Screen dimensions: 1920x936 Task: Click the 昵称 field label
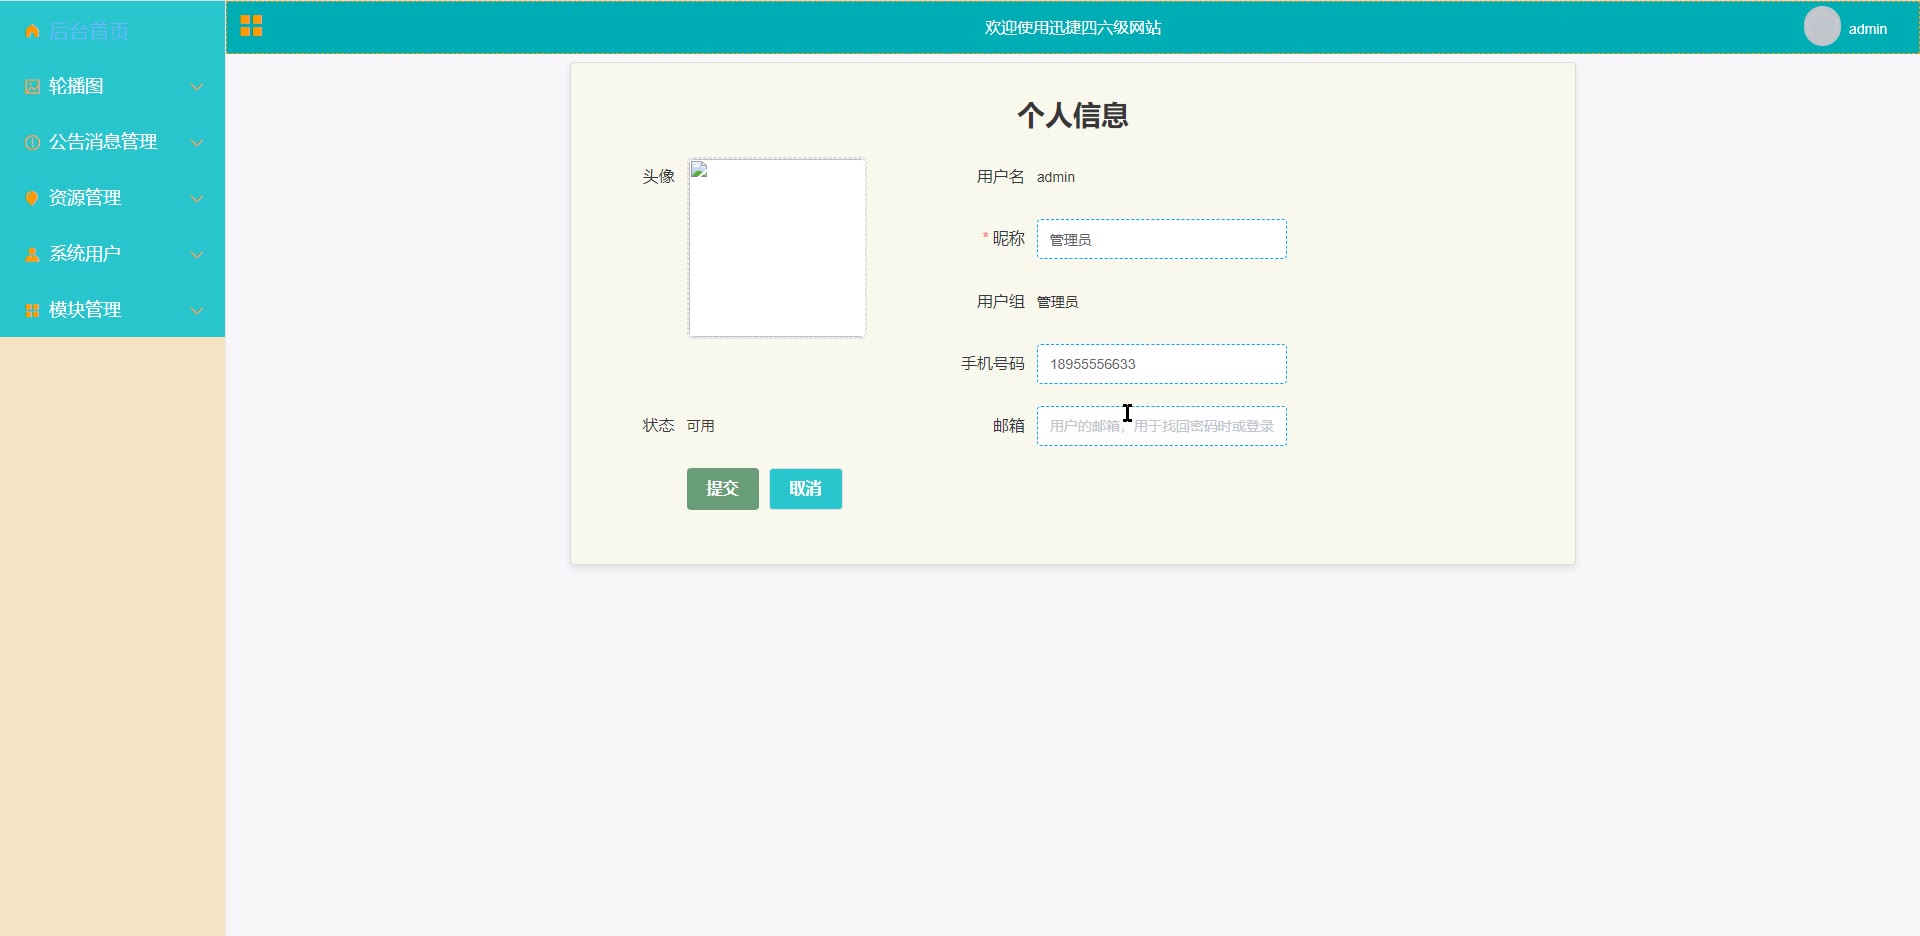[x=1008, y=239]
